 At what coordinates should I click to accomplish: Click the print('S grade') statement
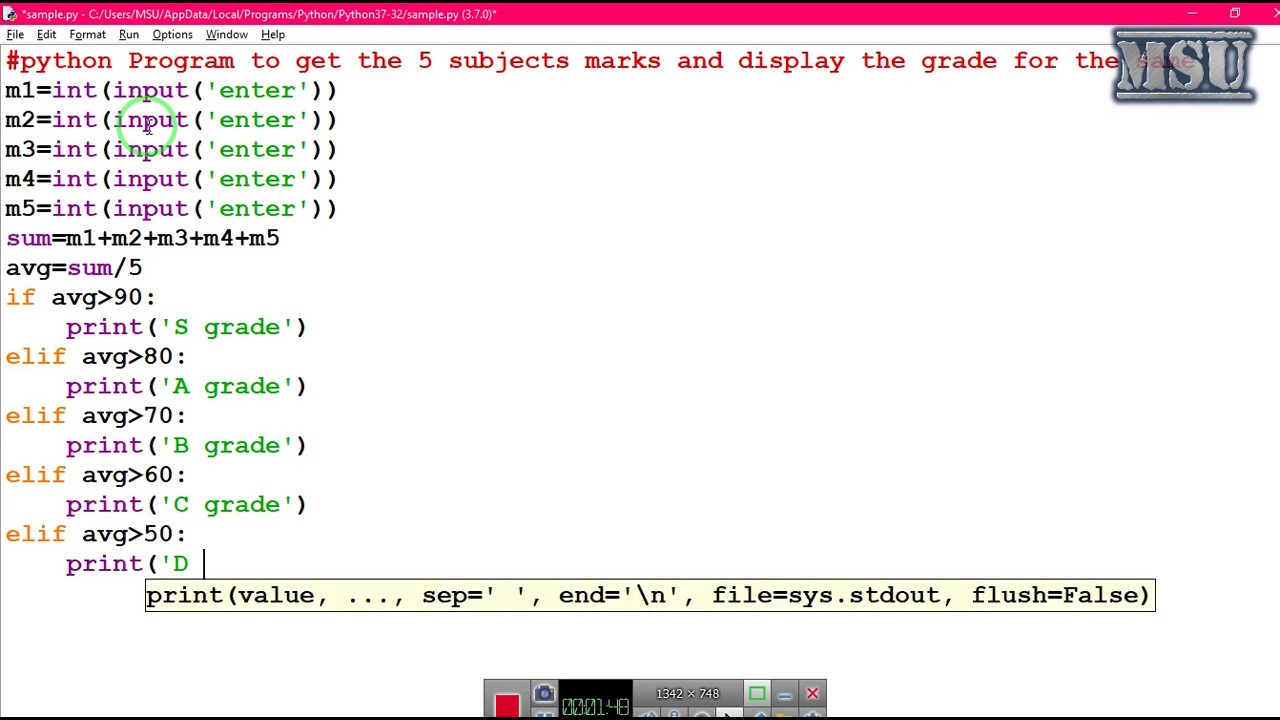click(186, 327)
